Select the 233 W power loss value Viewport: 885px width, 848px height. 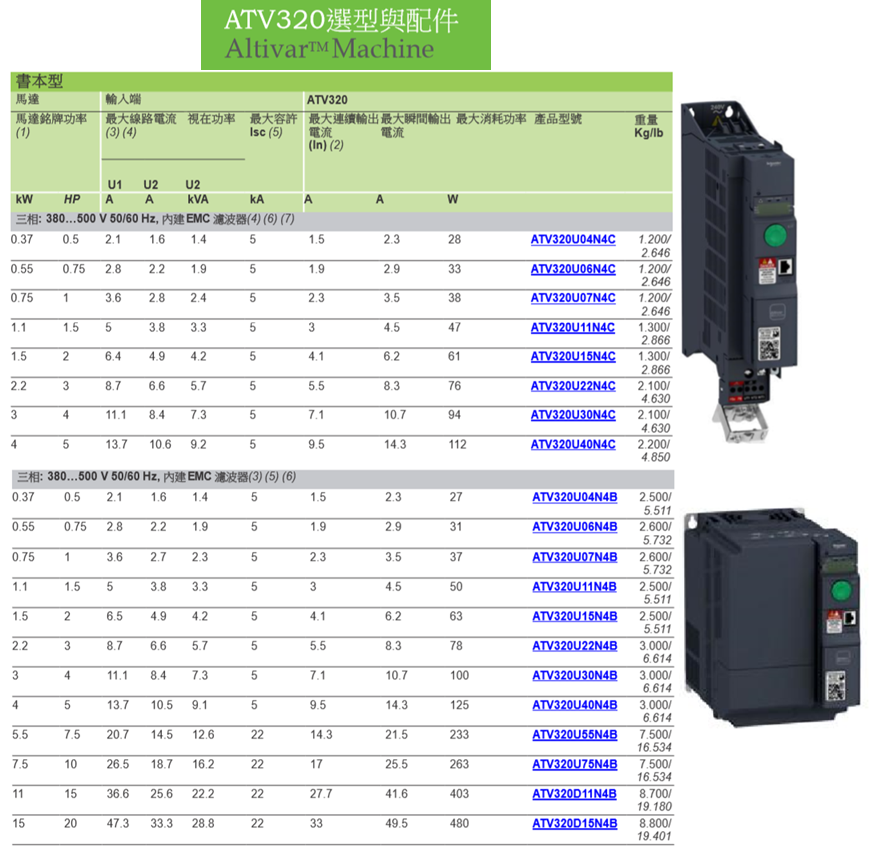(459, 735)
